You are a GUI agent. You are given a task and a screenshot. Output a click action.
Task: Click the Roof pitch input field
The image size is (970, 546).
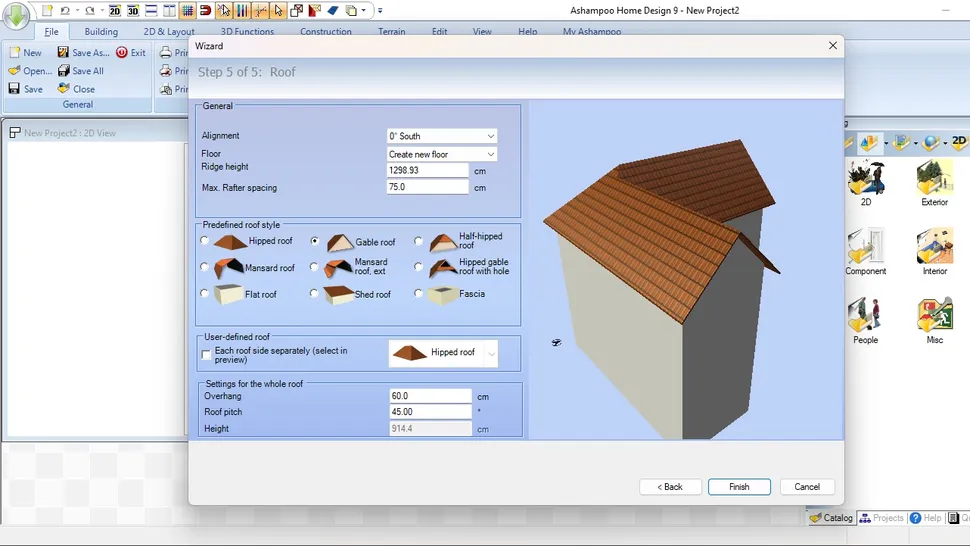(430, 412)
